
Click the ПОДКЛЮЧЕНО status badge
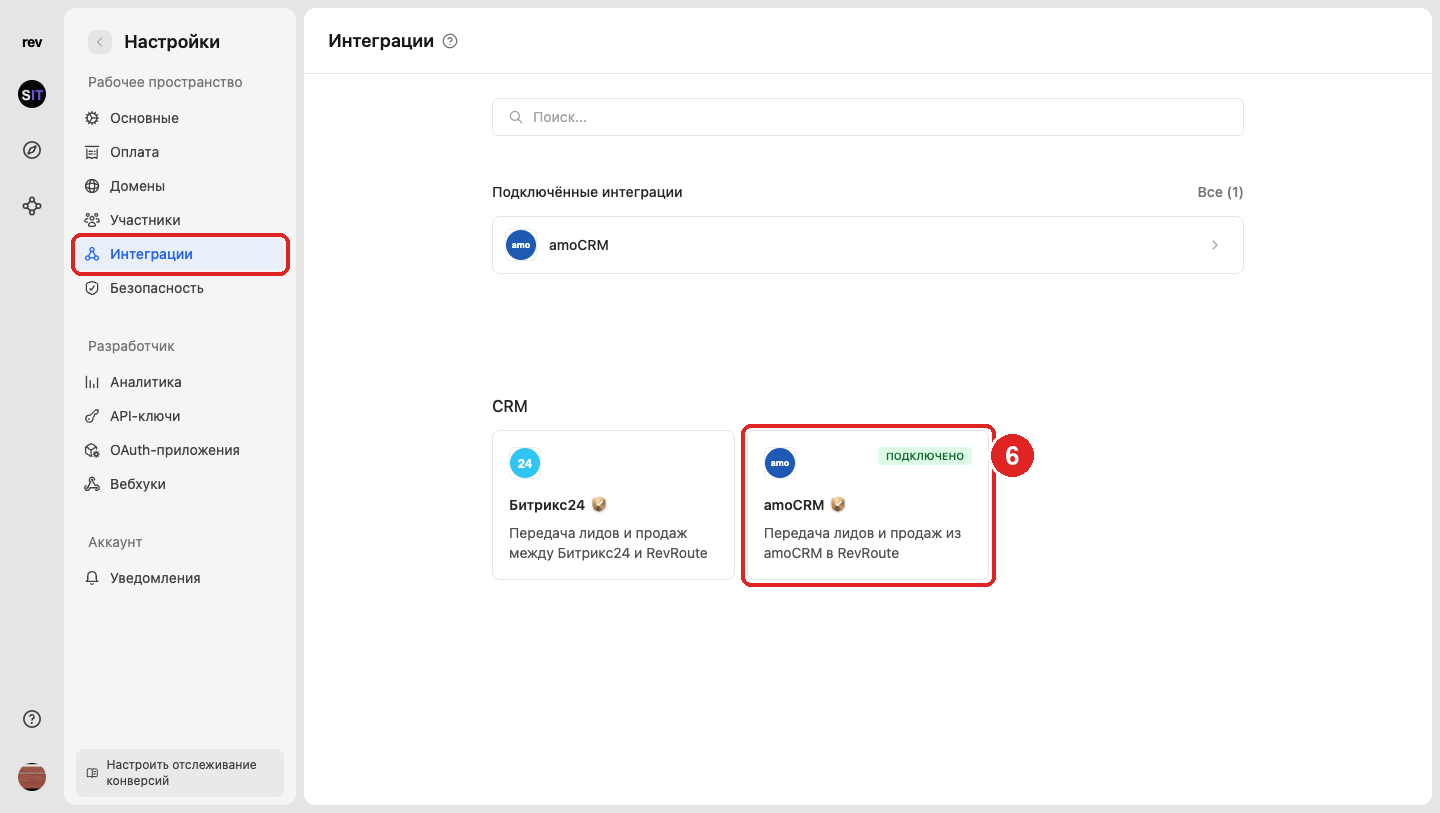[x=925, y=456]
